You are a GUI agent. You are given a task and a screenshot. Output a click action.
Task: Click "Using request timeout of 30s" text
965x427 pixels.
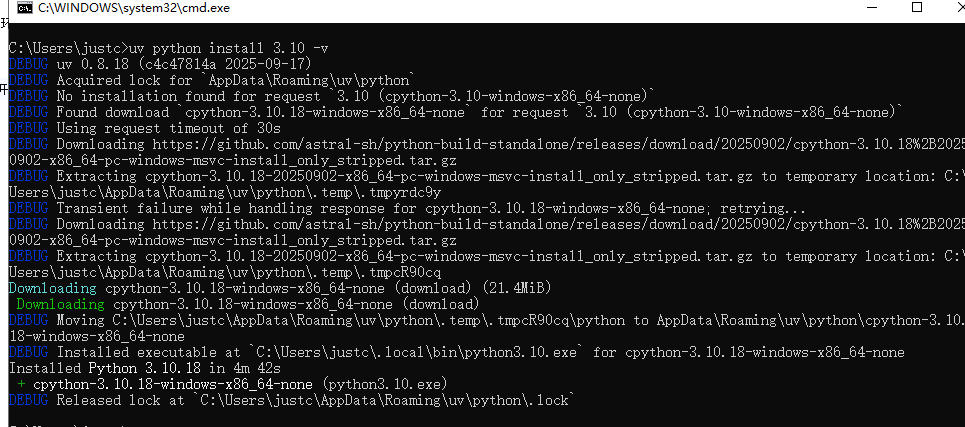[x=168, y=128]
